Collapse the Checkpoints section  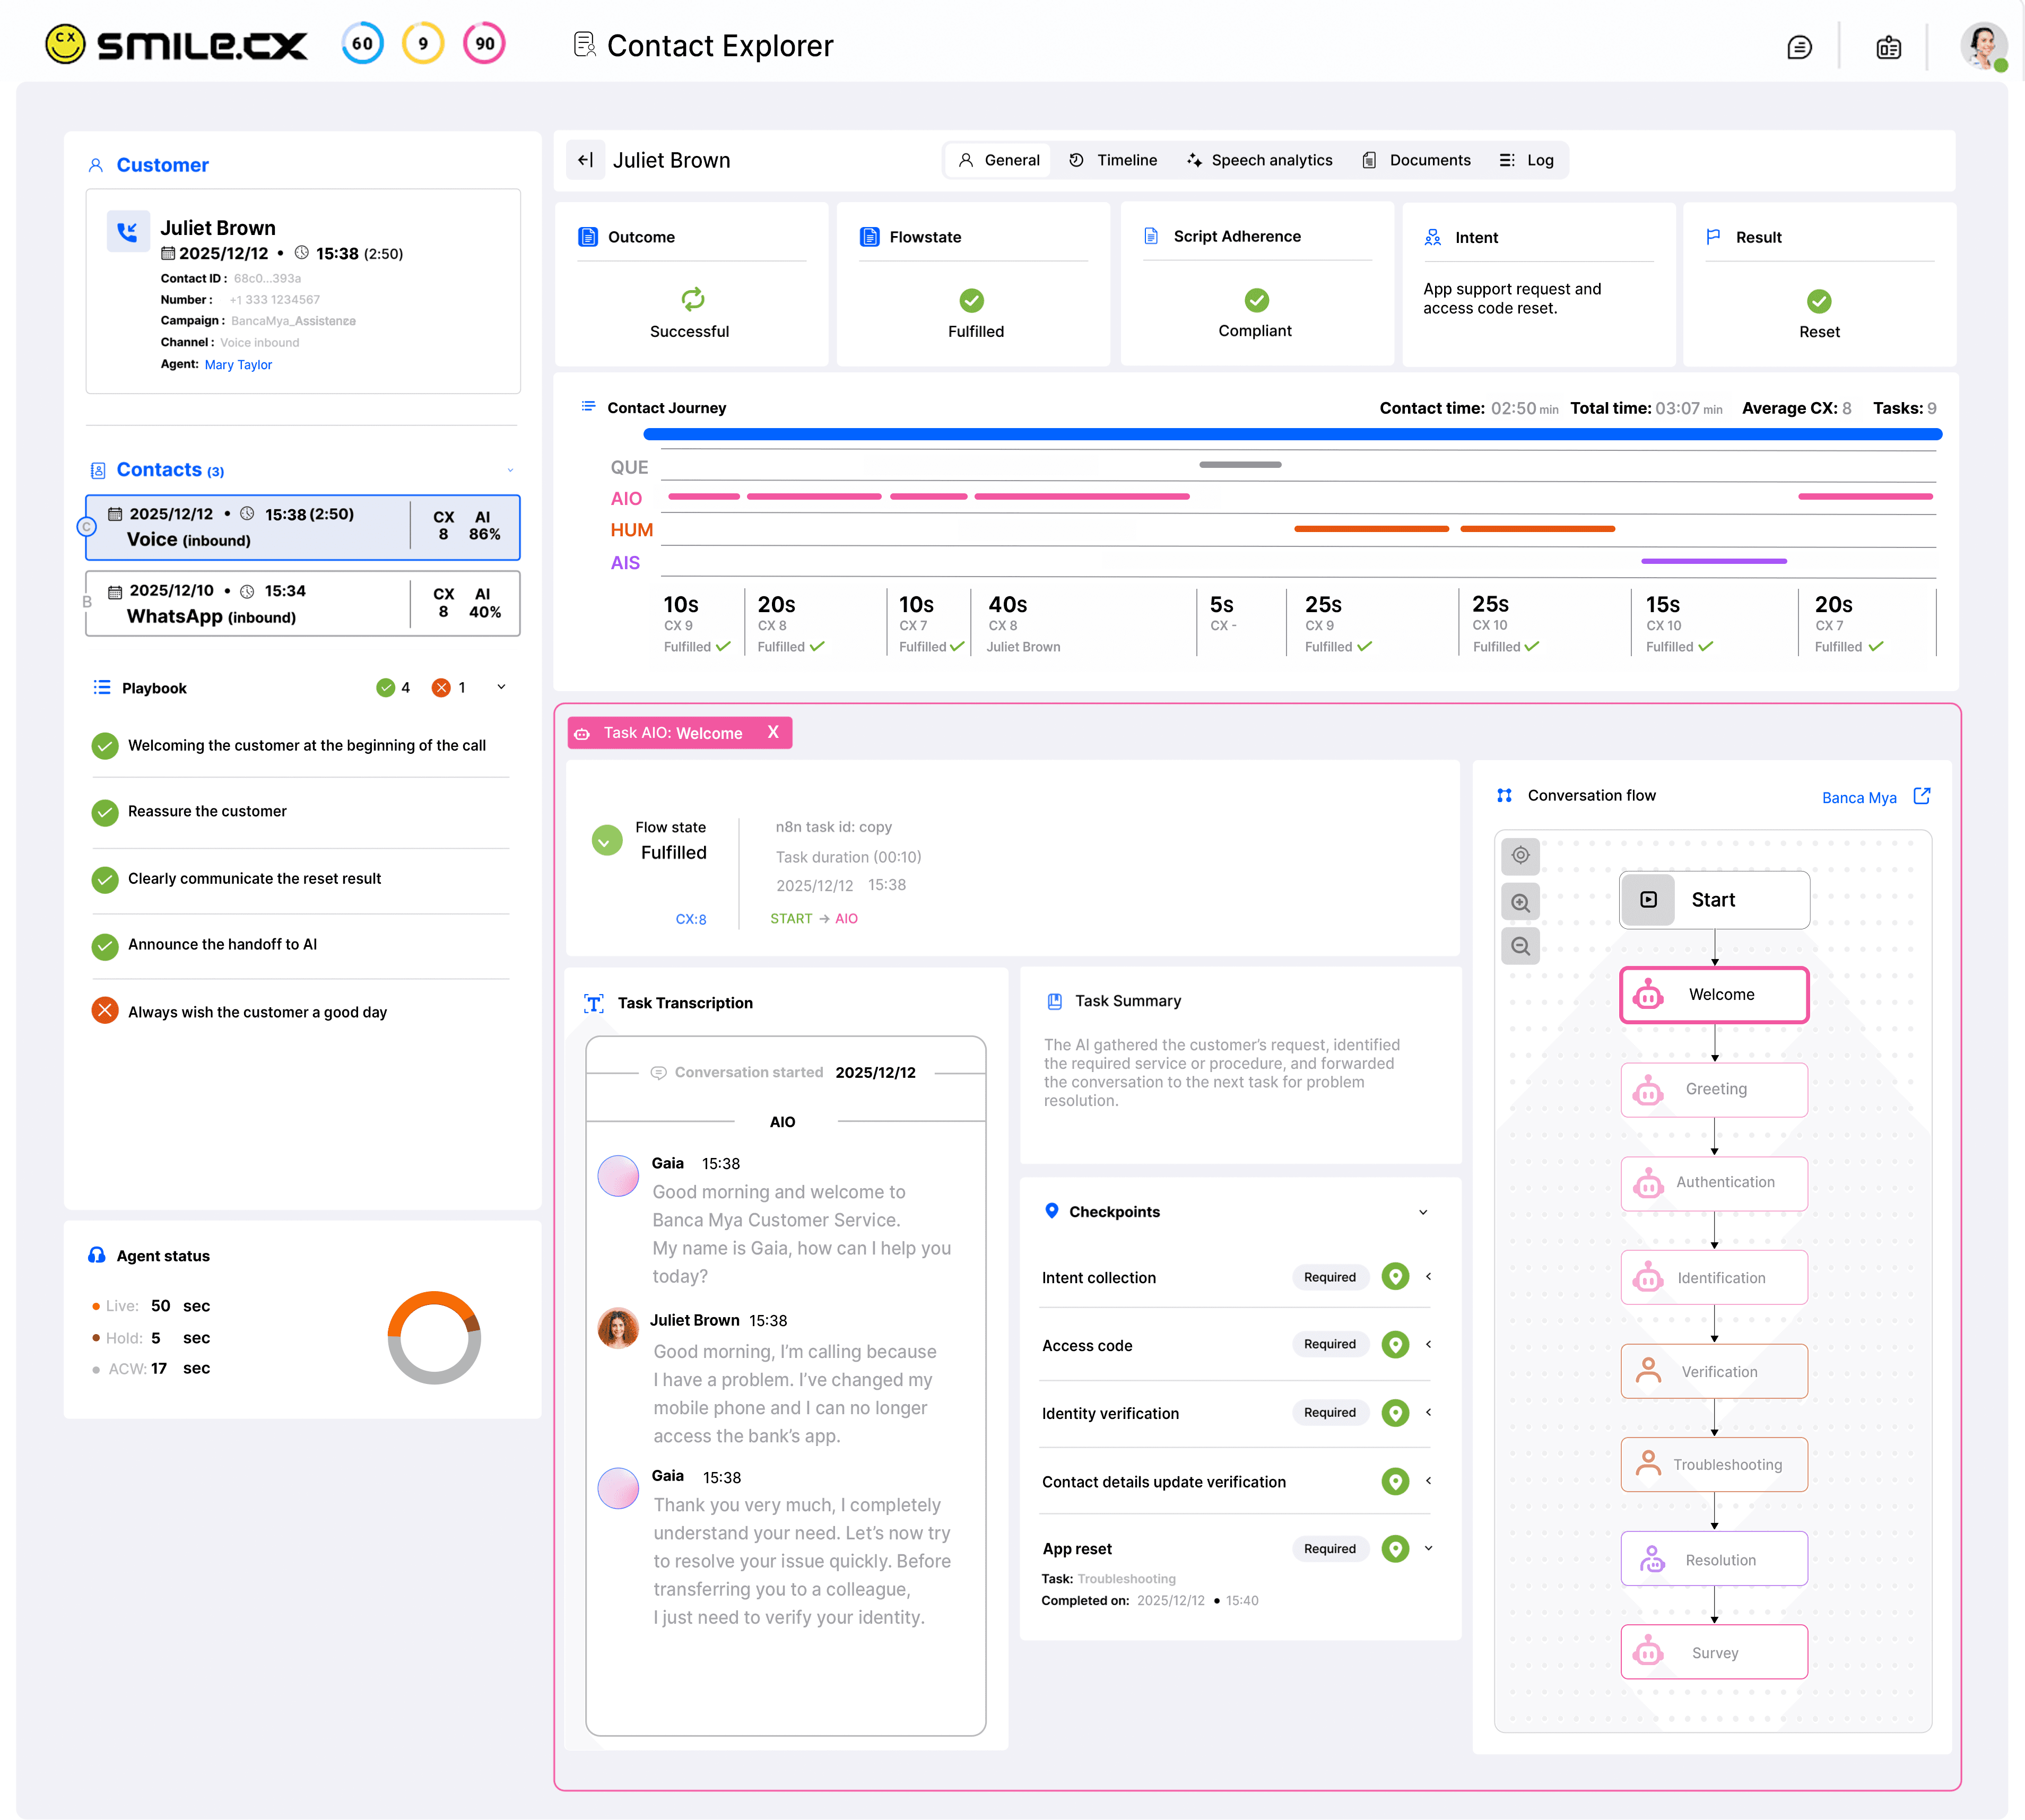1423,1212
